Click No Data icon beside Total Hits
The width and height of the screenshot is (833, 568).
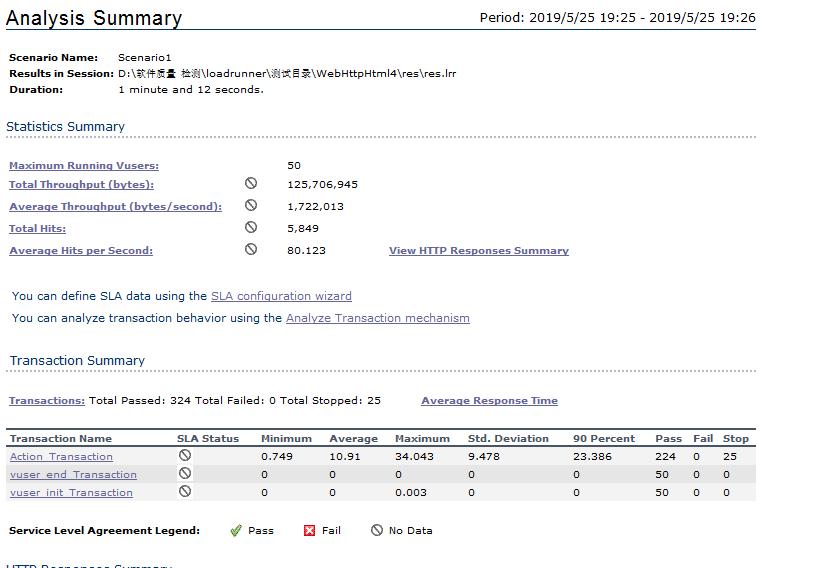click(x=251, y=228)
